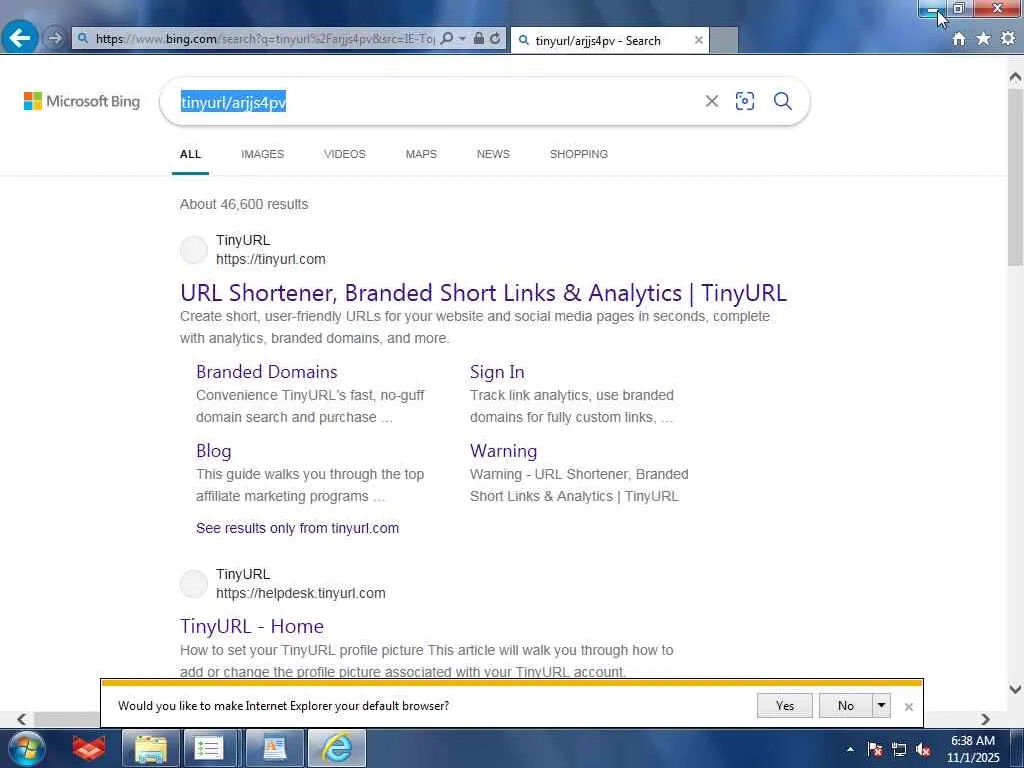Click the horizontal scrollbar left arrow

(x=22, y=719)
